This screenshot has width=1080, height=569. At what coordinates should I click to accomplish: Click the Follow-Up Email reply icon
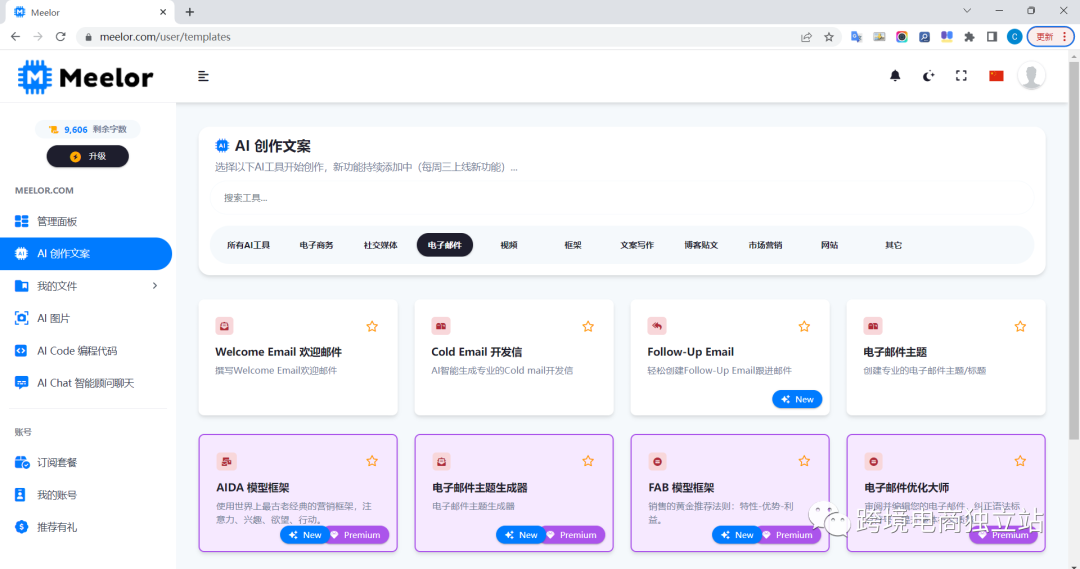(657, 326)
